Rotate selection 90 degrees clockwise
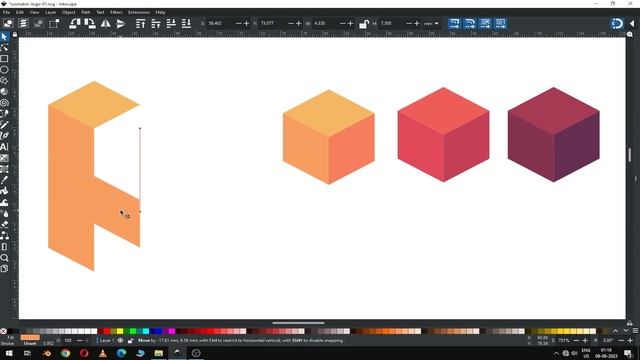Viewport: 640px width, 360px height. point(90,23)
